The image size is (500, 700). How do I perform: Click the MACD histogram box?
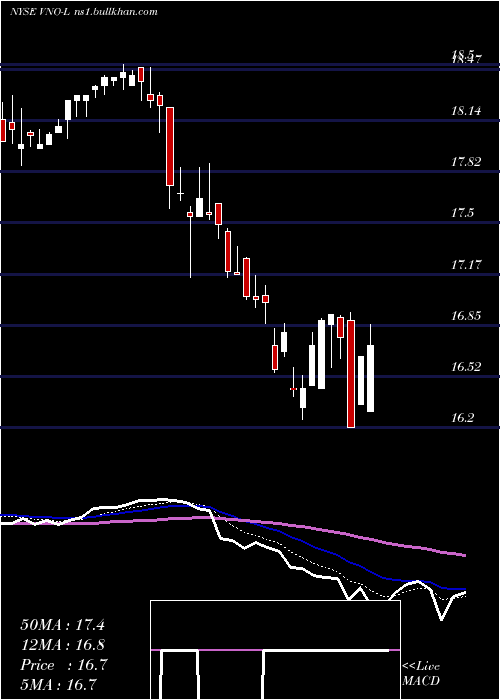[x=275, y=650]
